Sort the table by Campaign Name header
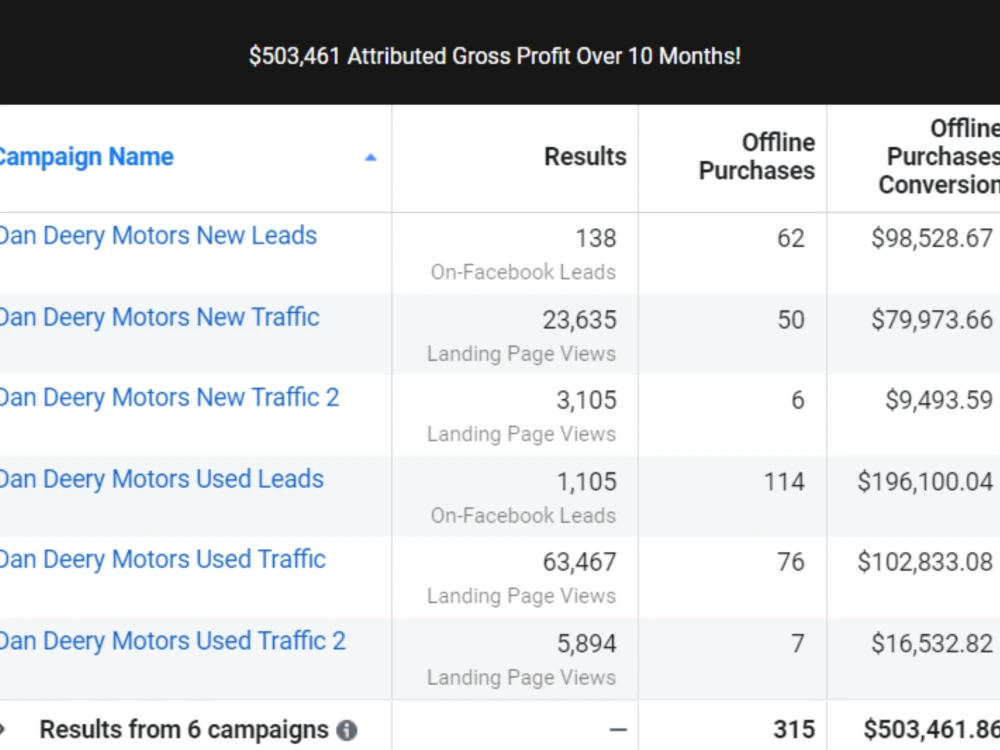The image size is (1000, 750). point(87,157)
